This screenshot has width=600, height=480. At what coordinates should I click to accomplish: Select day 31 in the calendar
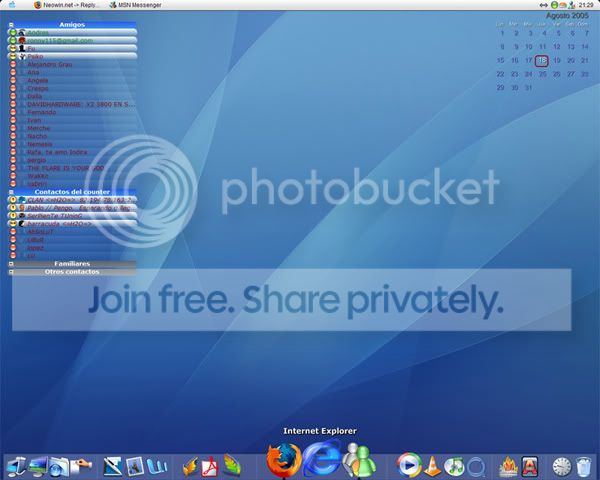pyautogui.click(x=528, y=88)
